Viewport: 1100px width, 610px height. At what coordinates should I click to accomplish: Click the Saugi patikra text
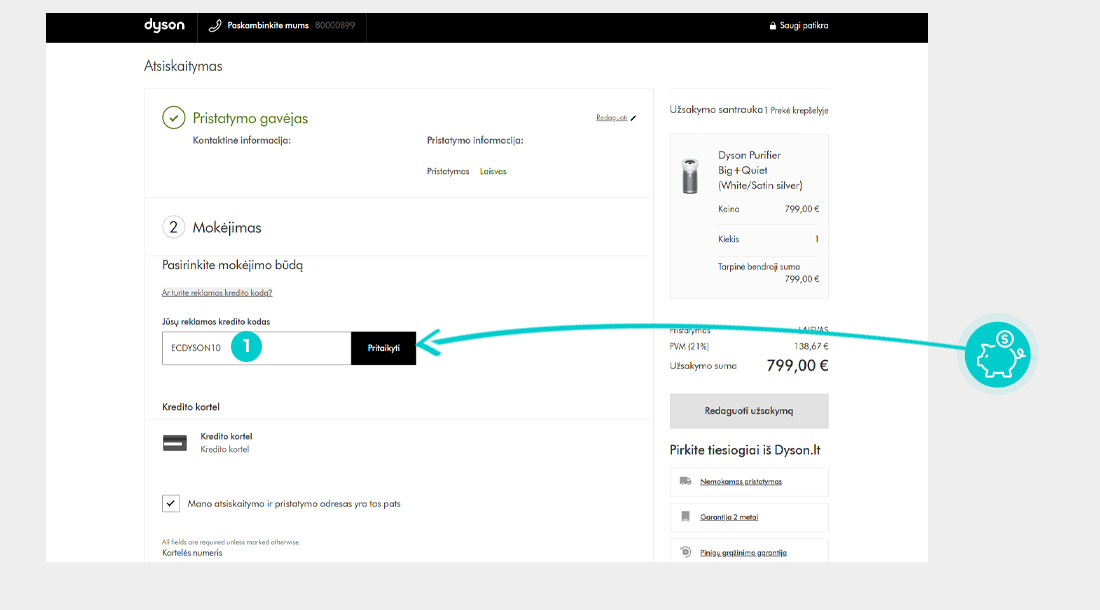804,26
